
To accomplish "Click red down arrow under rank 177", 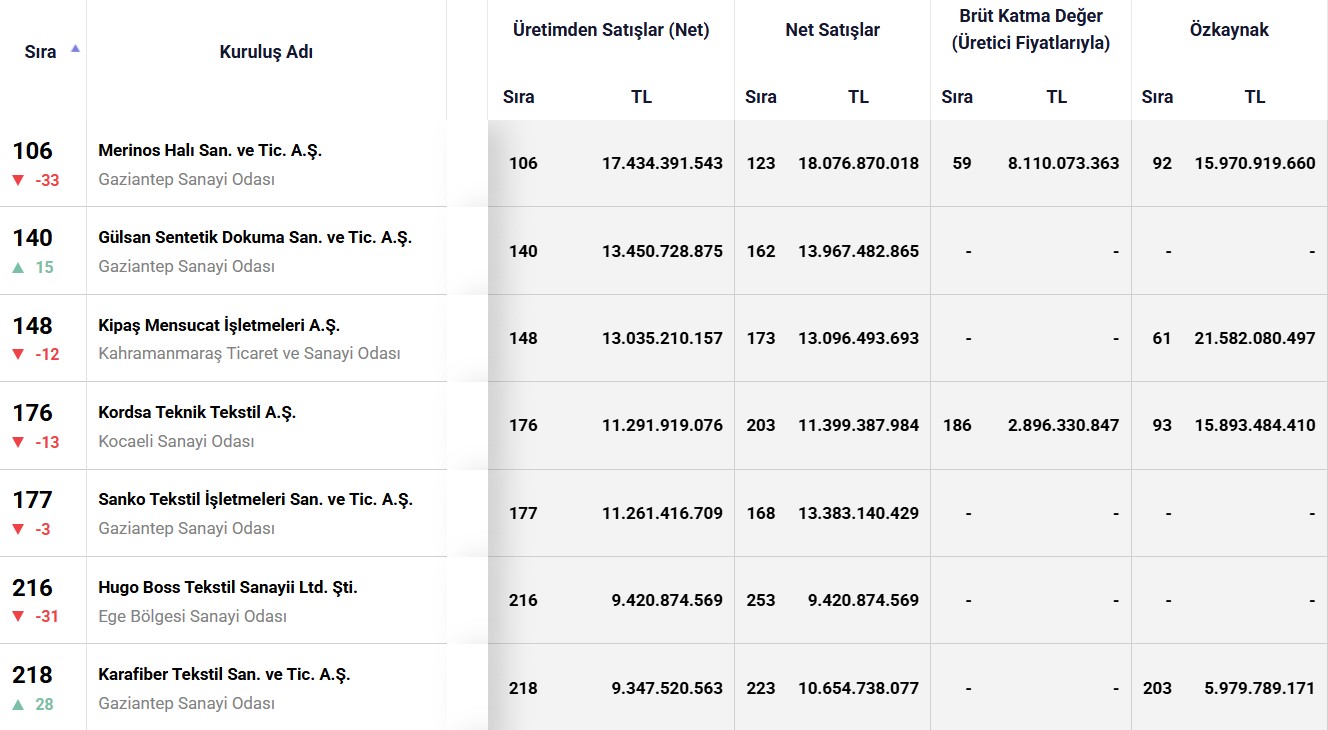I will click(18, 529).
